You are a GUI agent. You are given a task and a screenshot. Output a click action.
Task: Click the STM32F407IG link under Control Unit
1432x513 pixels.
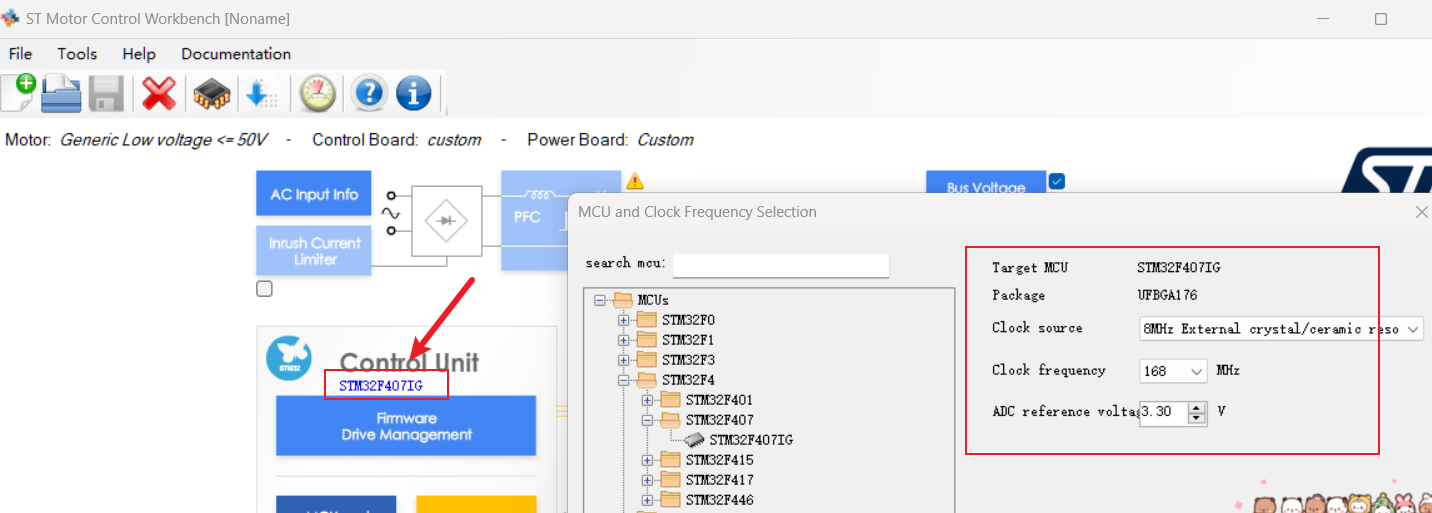point(380,385)
